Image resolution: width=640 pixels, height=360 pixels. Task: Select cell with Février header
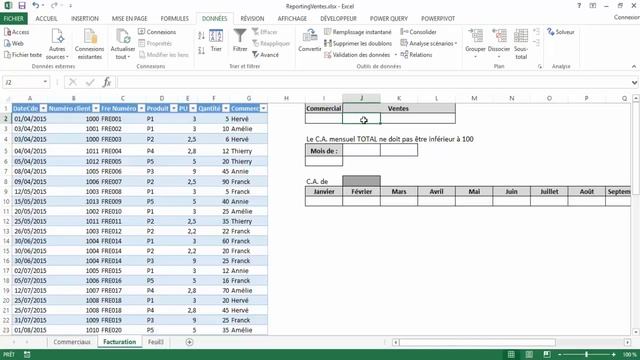[x=361, y=191]
